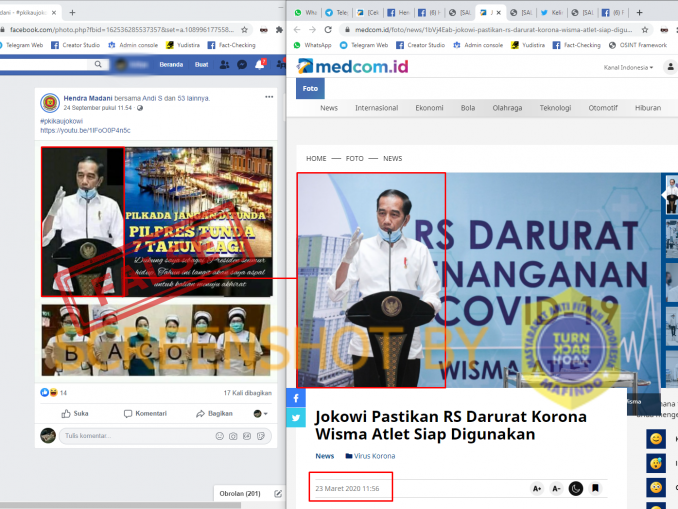Open 17 Kali dibagikan share count
This screenshot has height=509, width=678.
[248, 393]
